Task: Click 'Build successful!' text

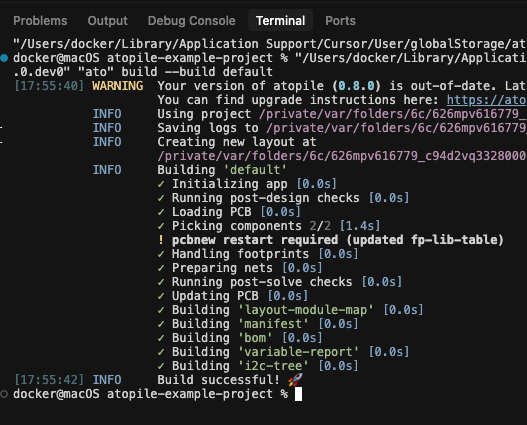Action: tap(218, 380)
